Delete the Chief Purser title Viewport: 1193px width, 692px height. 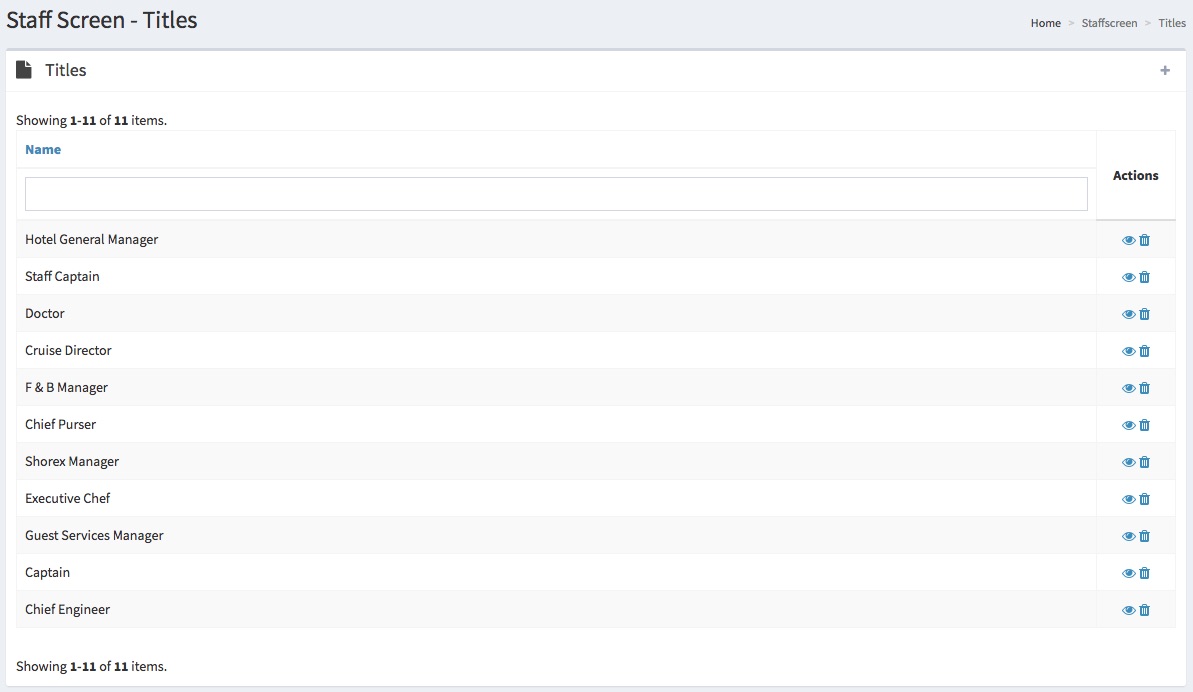pos(1145,425)
